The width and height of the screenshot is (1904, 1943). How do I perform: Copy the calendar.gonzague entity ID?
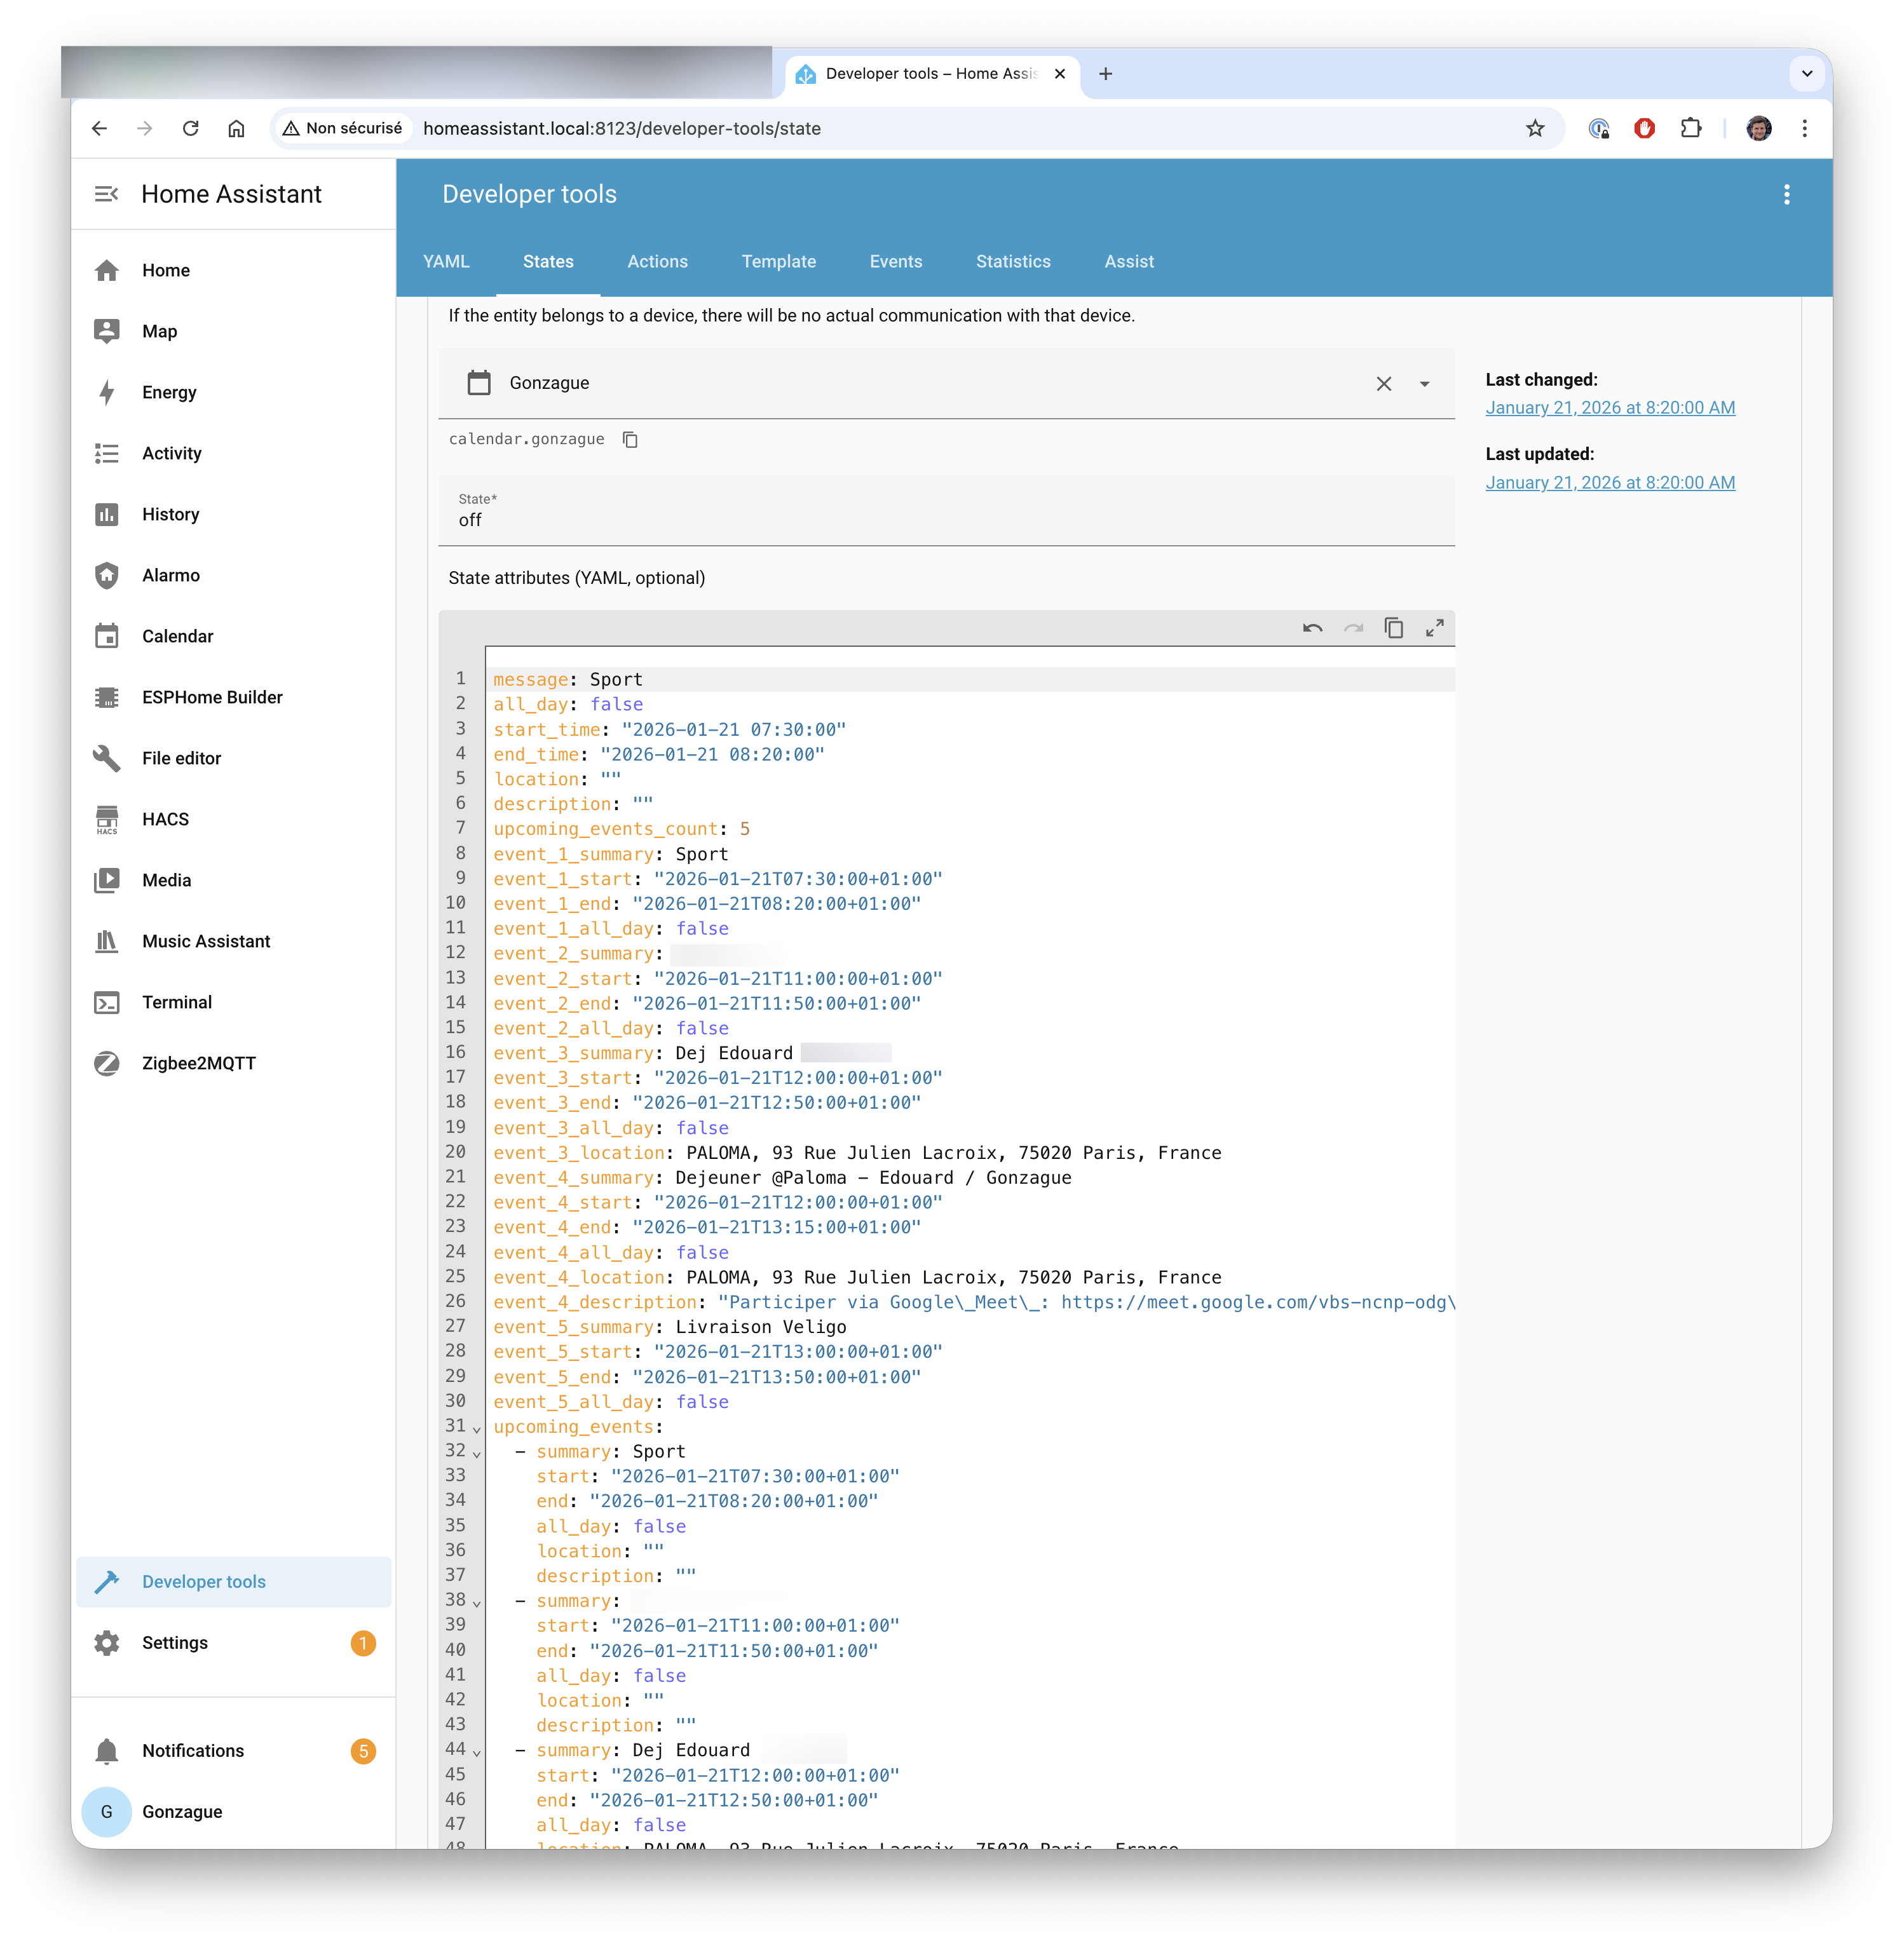point(630,439)
